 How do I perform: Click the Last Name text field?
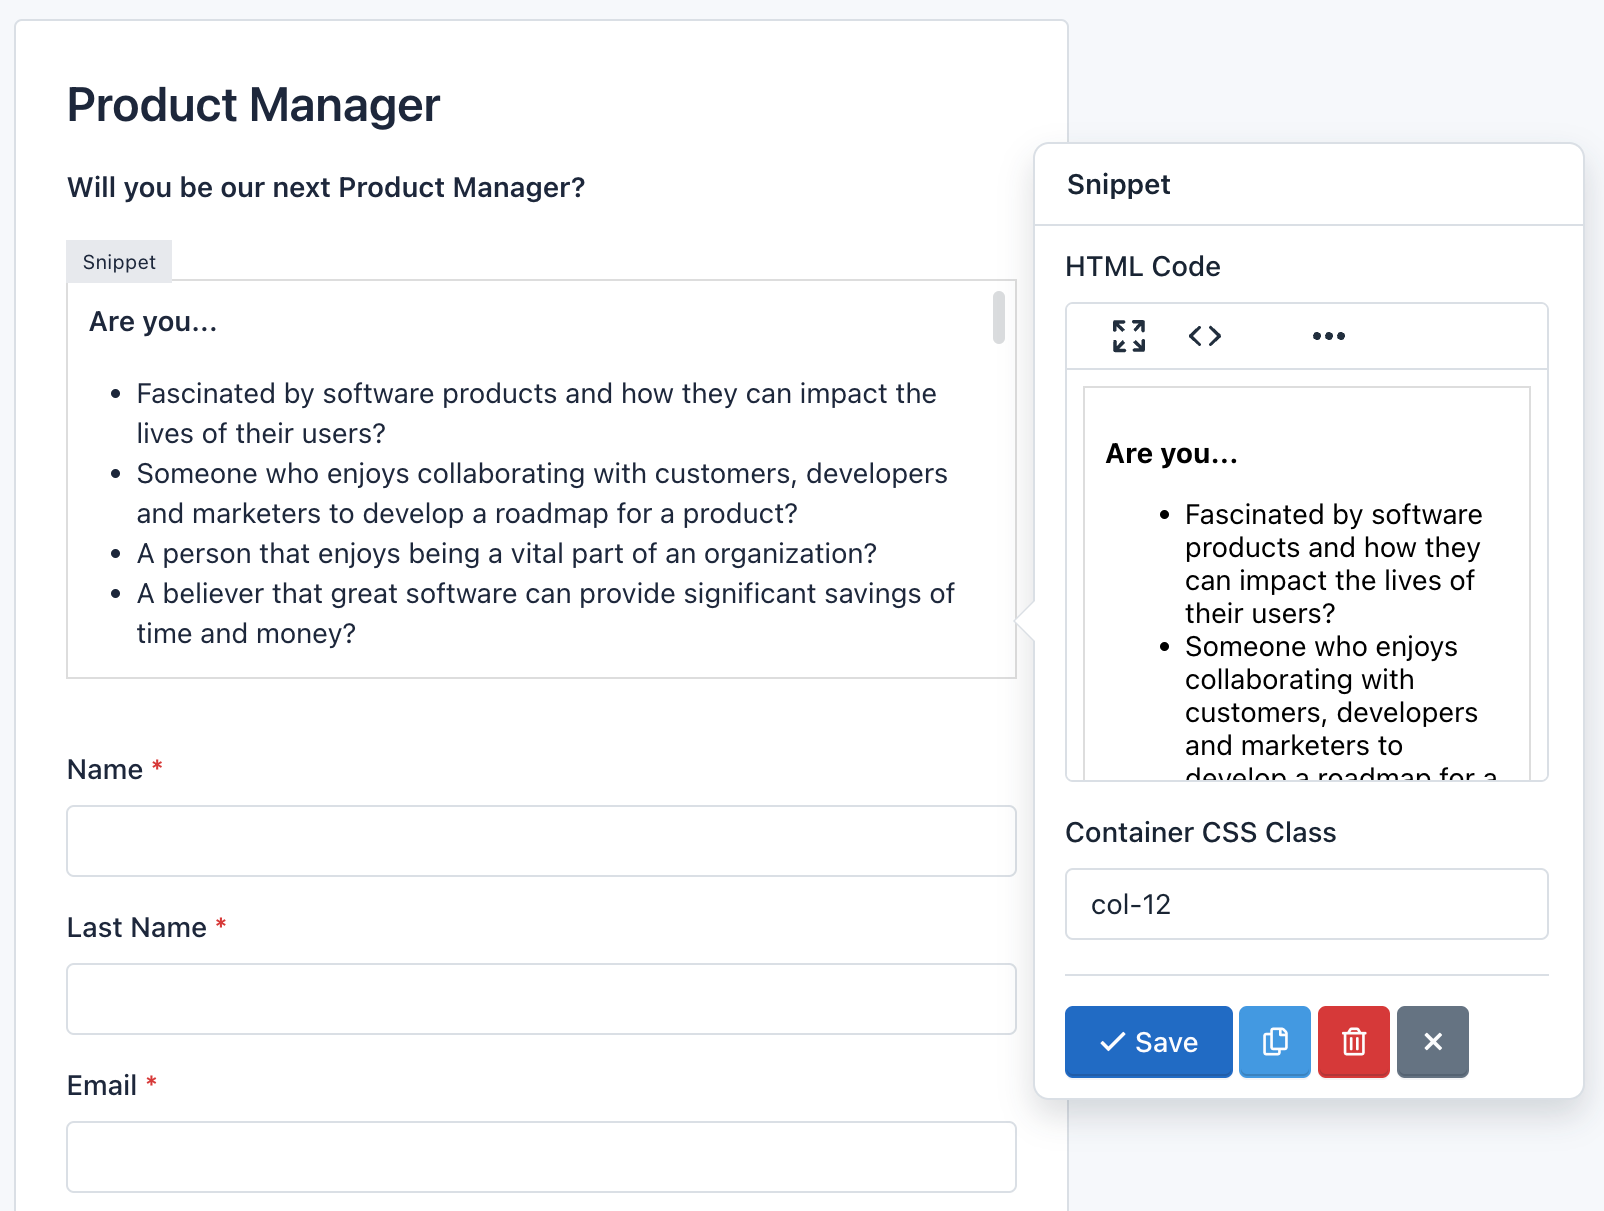point(541,998)
